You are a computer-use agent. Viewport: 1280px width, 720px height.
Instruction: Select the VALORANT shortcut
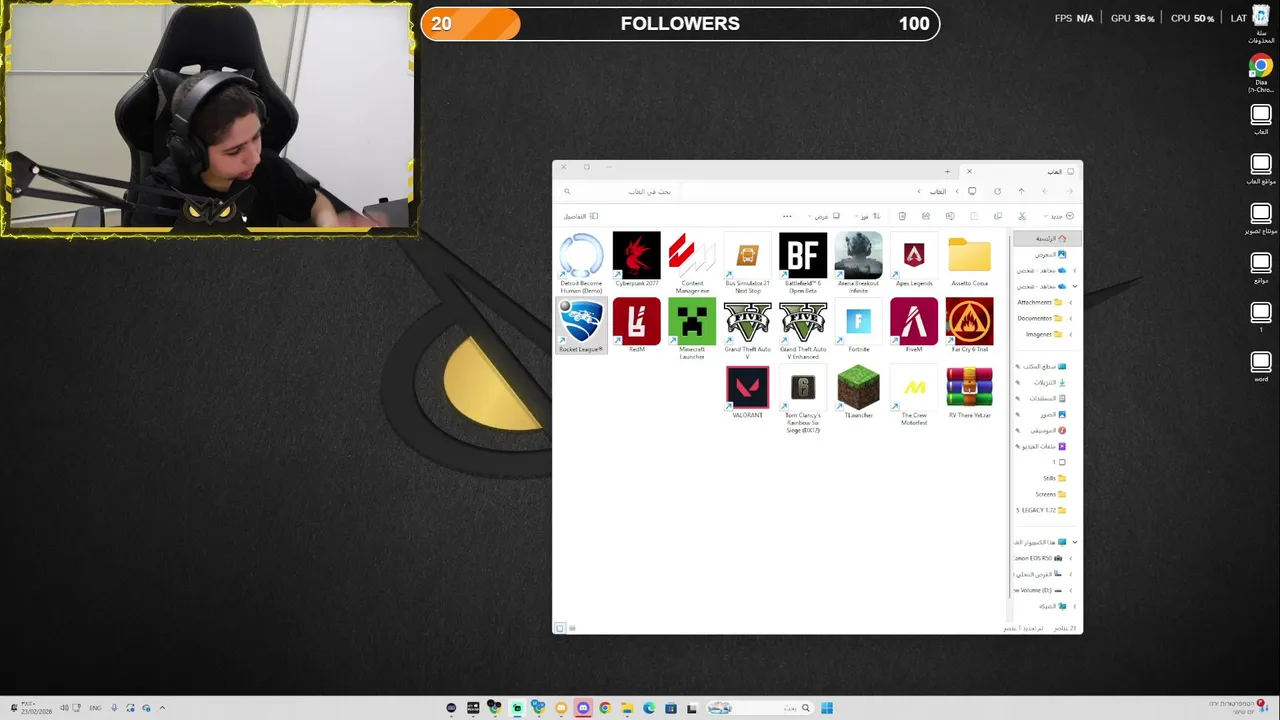pyautogui.click(x=748, y=392)
